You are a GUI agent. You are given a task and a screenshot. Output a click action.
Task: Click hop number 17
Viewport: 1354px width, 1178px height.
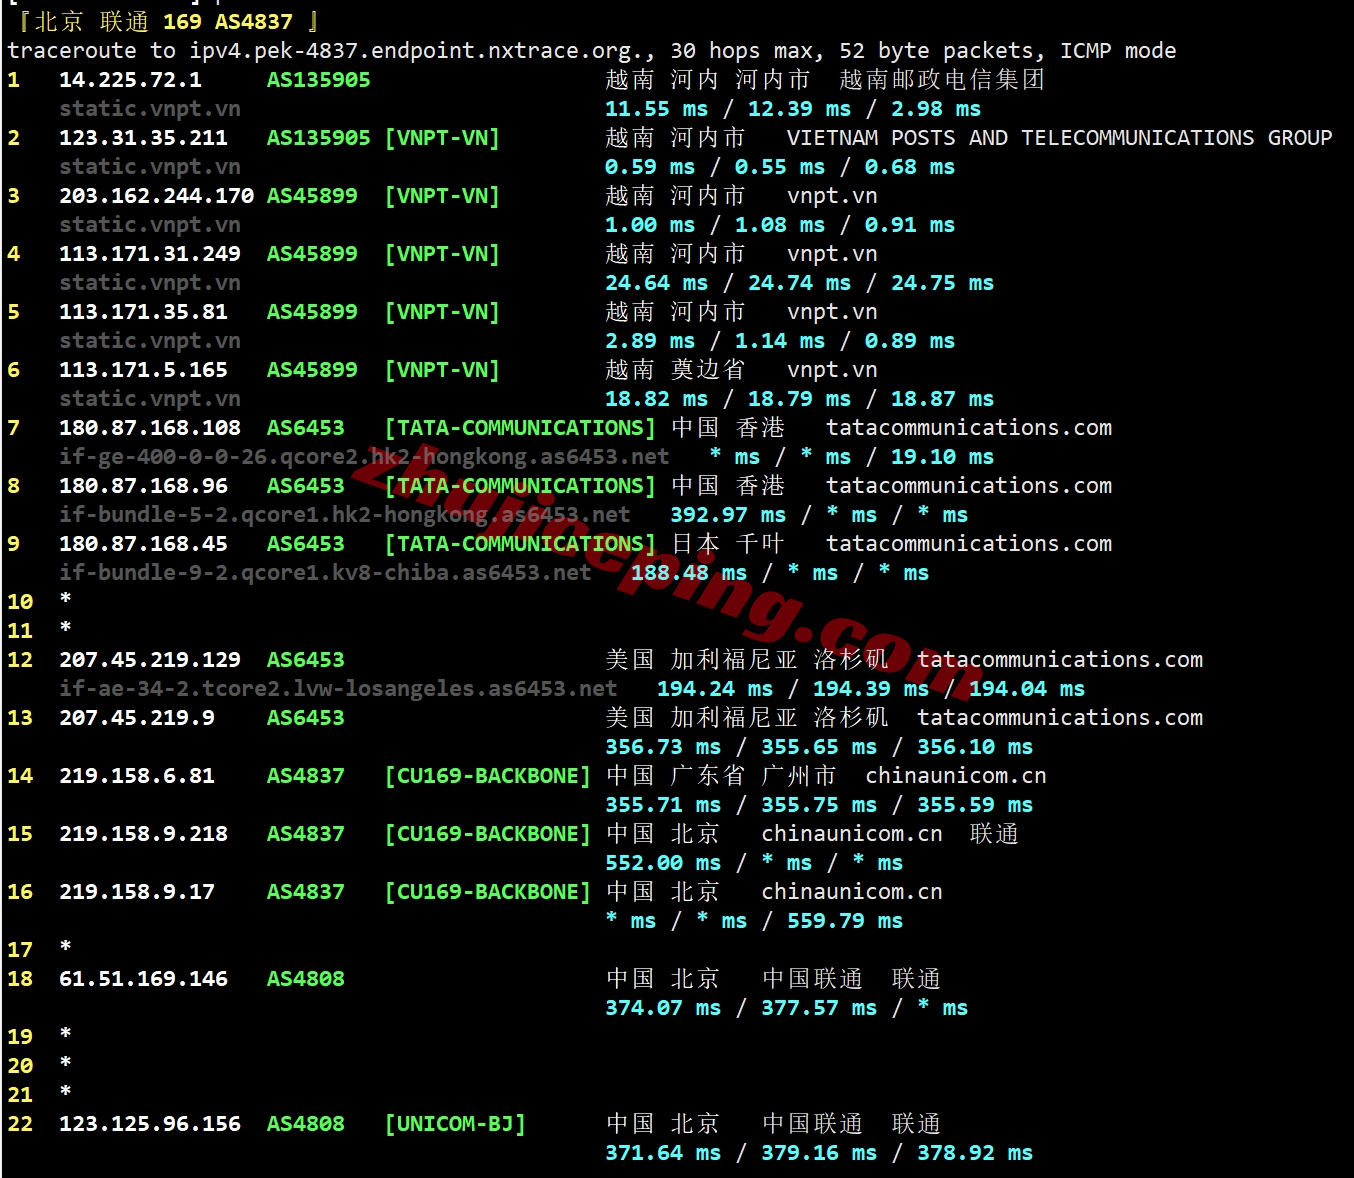click(x=20, y=950)
